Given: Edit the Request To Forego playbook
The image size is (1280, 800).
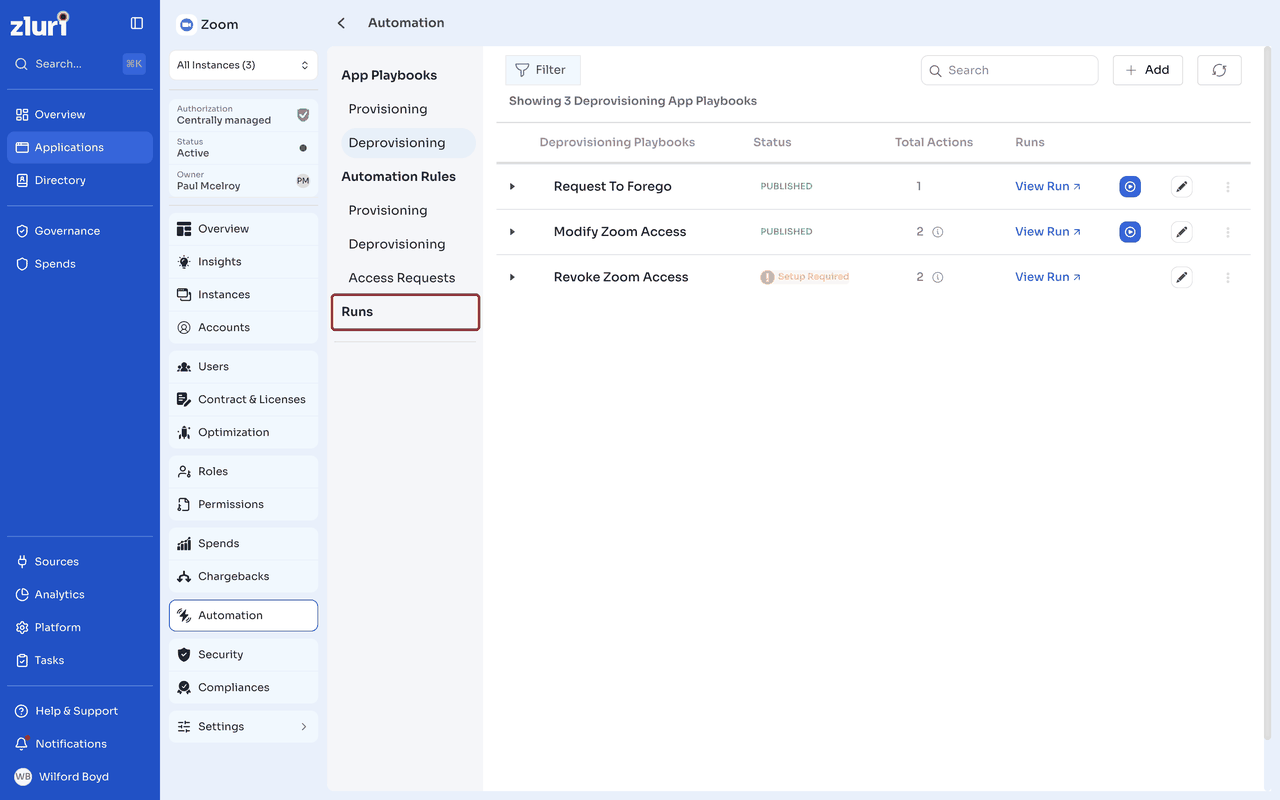Looking at the screenshot, I should point(1182,186).
